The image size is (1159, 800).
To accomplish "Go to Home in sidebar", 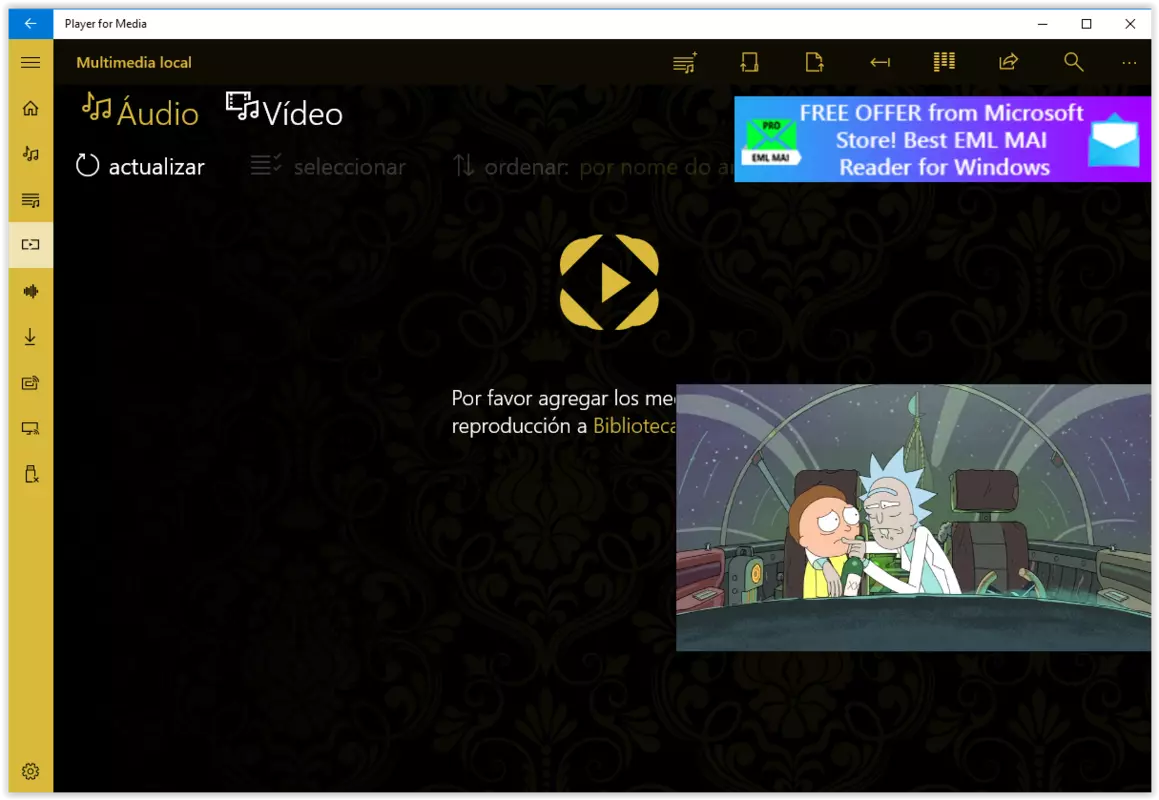I will pyautogui.click(x=30, y=109).
